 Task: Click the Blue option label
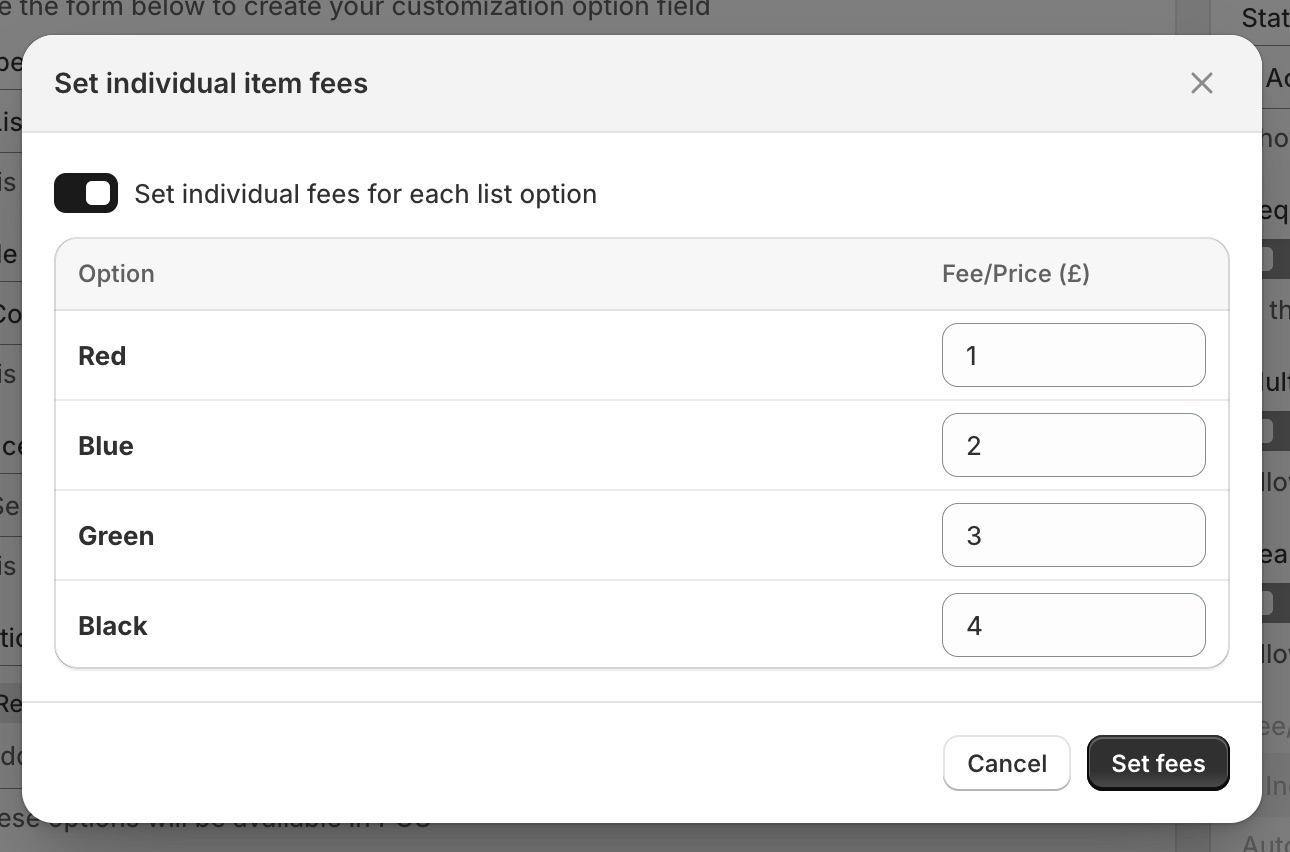click(105, 446)
